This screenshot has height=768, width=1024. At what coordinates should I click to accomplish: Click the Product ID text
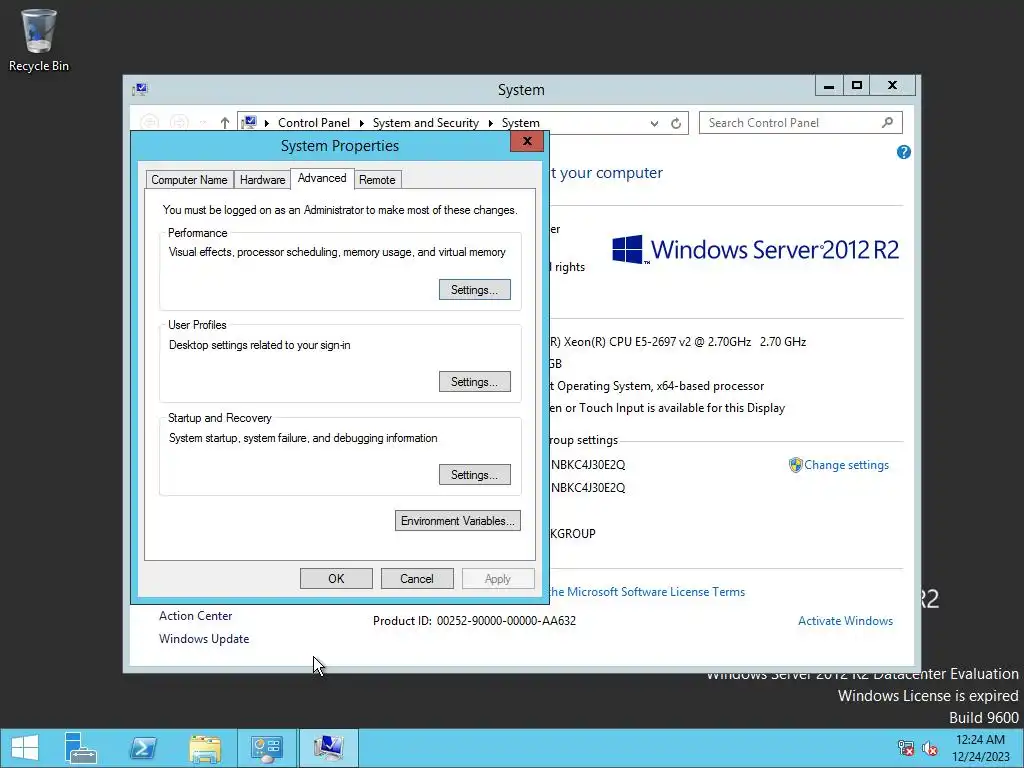tap(474, 621)
